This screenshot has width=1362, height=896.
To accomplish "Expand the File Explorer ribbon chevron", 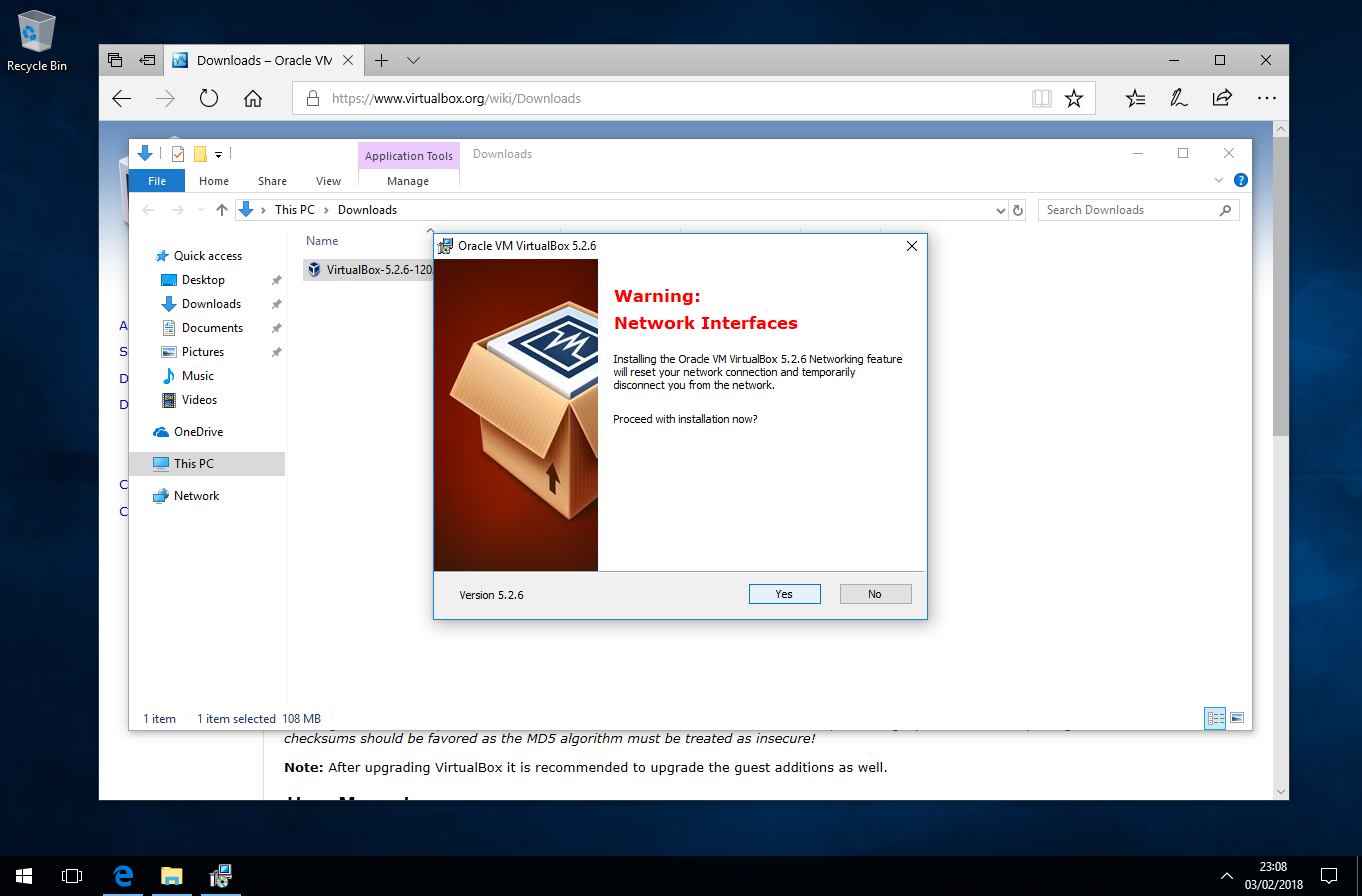I will click(x=1219, y=181).
